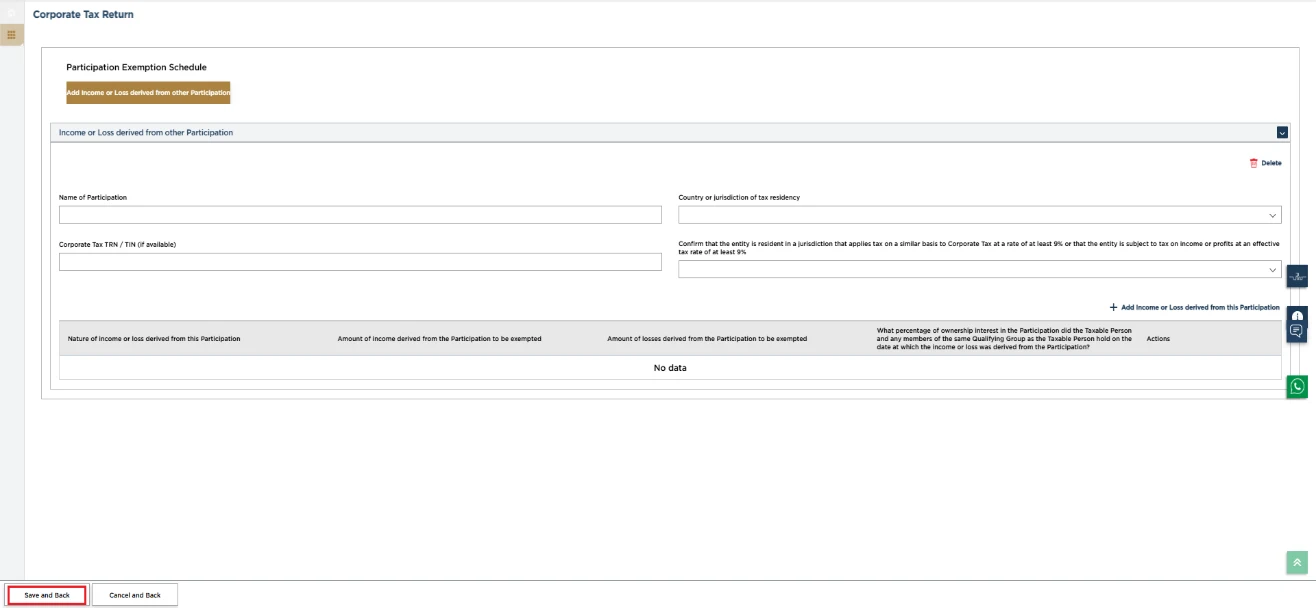
Task: Click Amount of income to be exempted column header
Action: [439, 339]
